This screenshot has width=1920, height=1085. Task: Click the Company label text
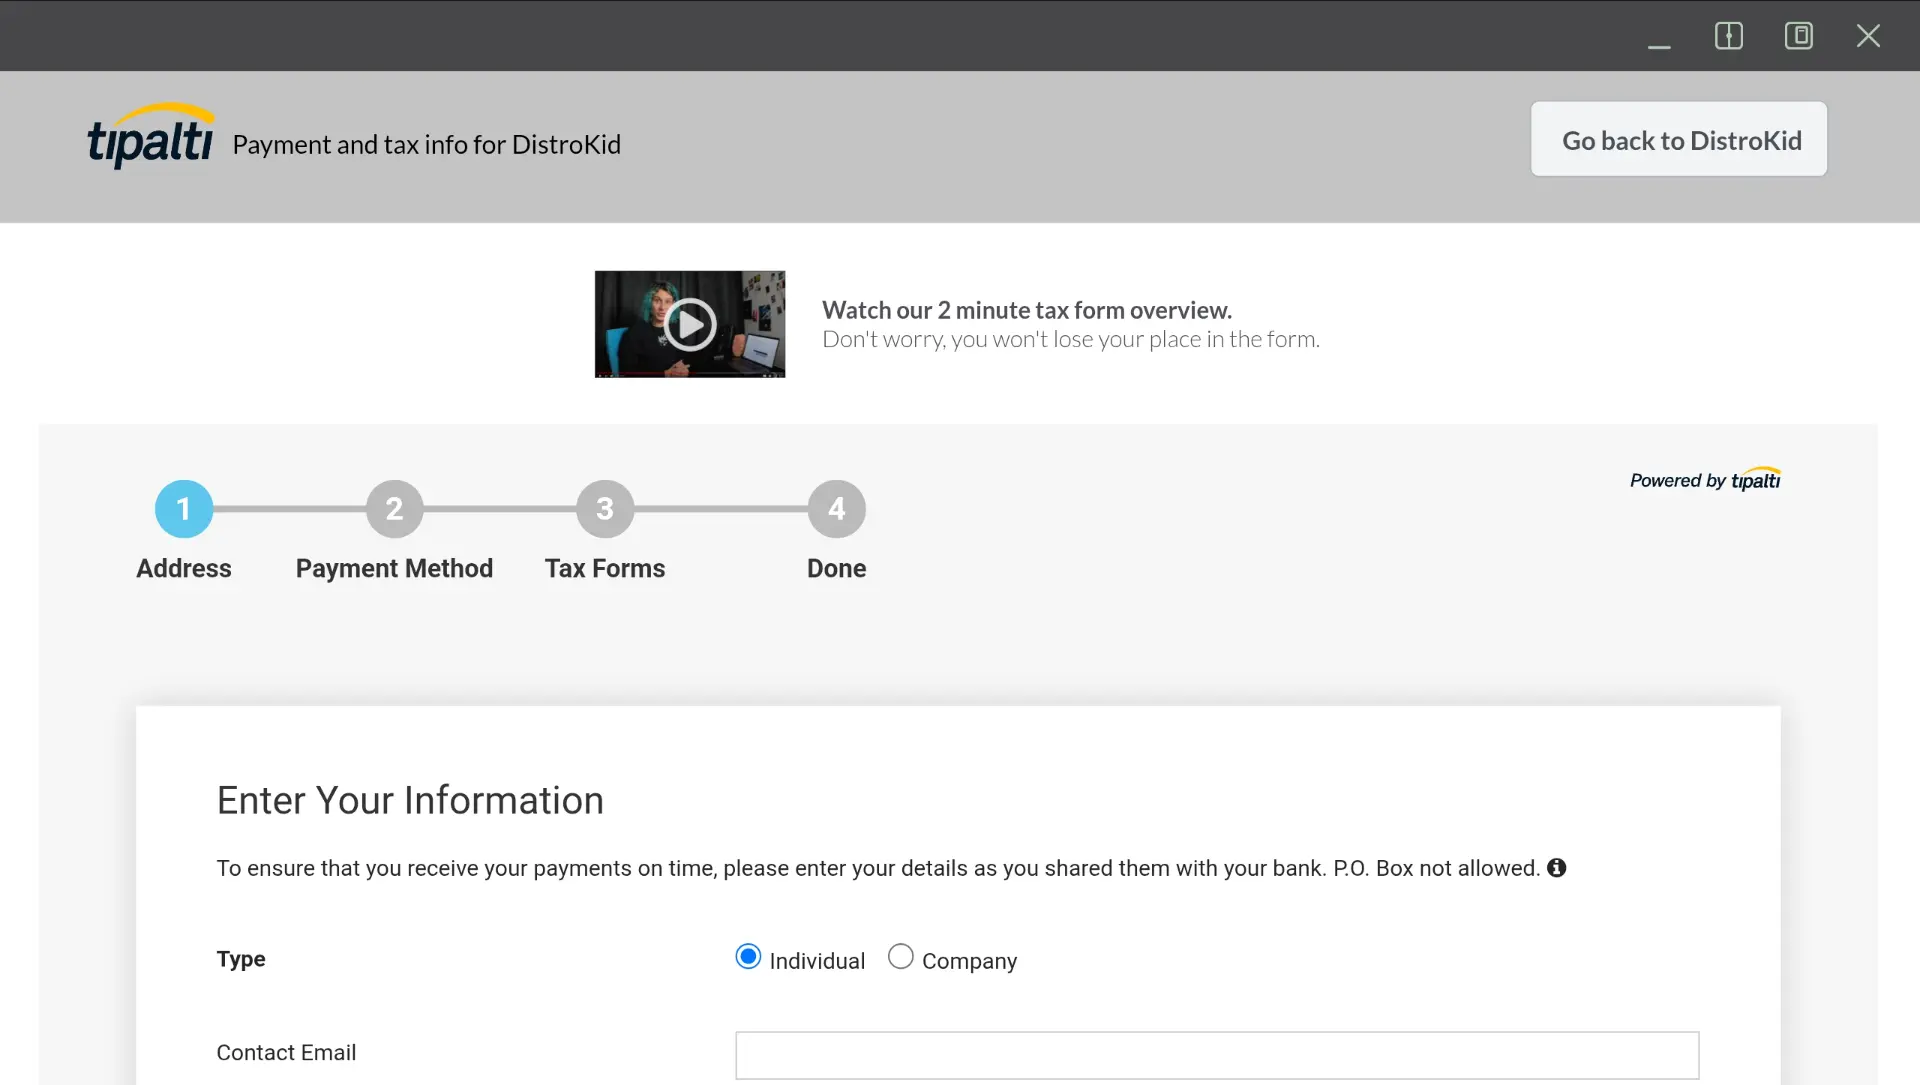click(969, 961)
